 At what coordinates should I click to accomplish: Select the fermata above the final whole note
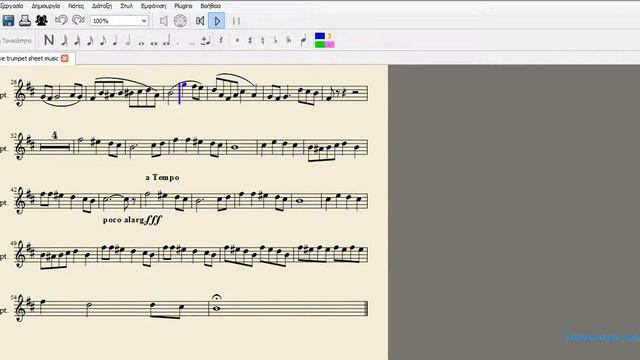216,297
